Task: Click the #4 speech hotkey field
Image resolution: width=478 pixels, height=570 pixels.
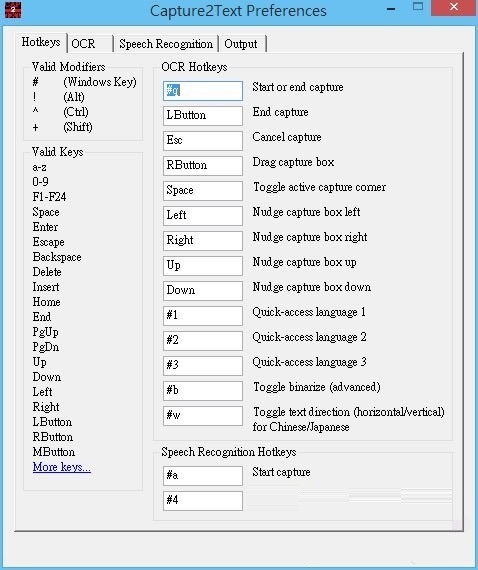Action: click(x=203, y=501)
